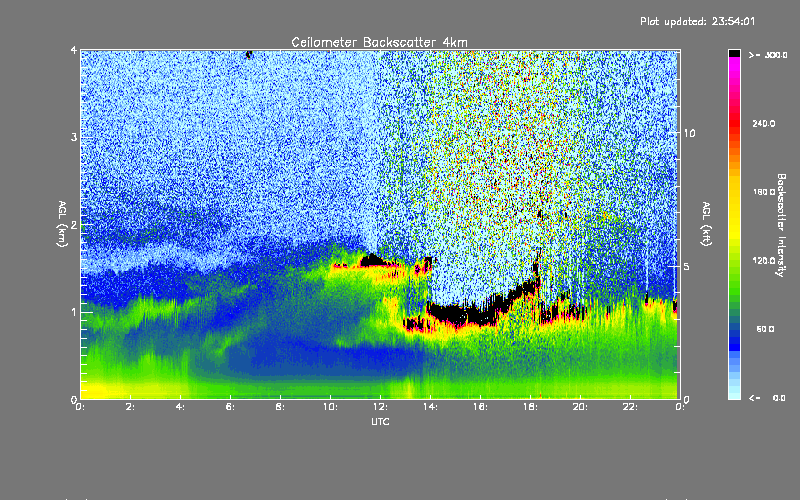Image resolution: width=800 pixels, height=500 pixels.
Task: Click the '10:' UTC hour tick label
Action: click(330, 407)
